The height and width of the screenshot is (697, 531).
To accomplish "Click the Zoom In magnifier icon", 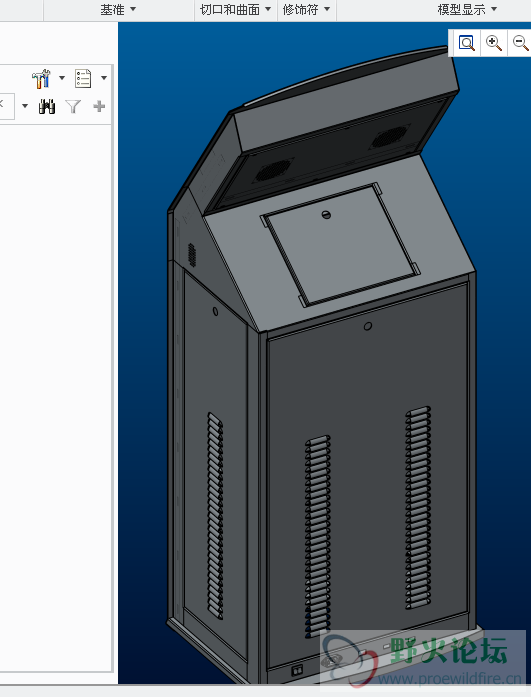I will click(494, 43).
